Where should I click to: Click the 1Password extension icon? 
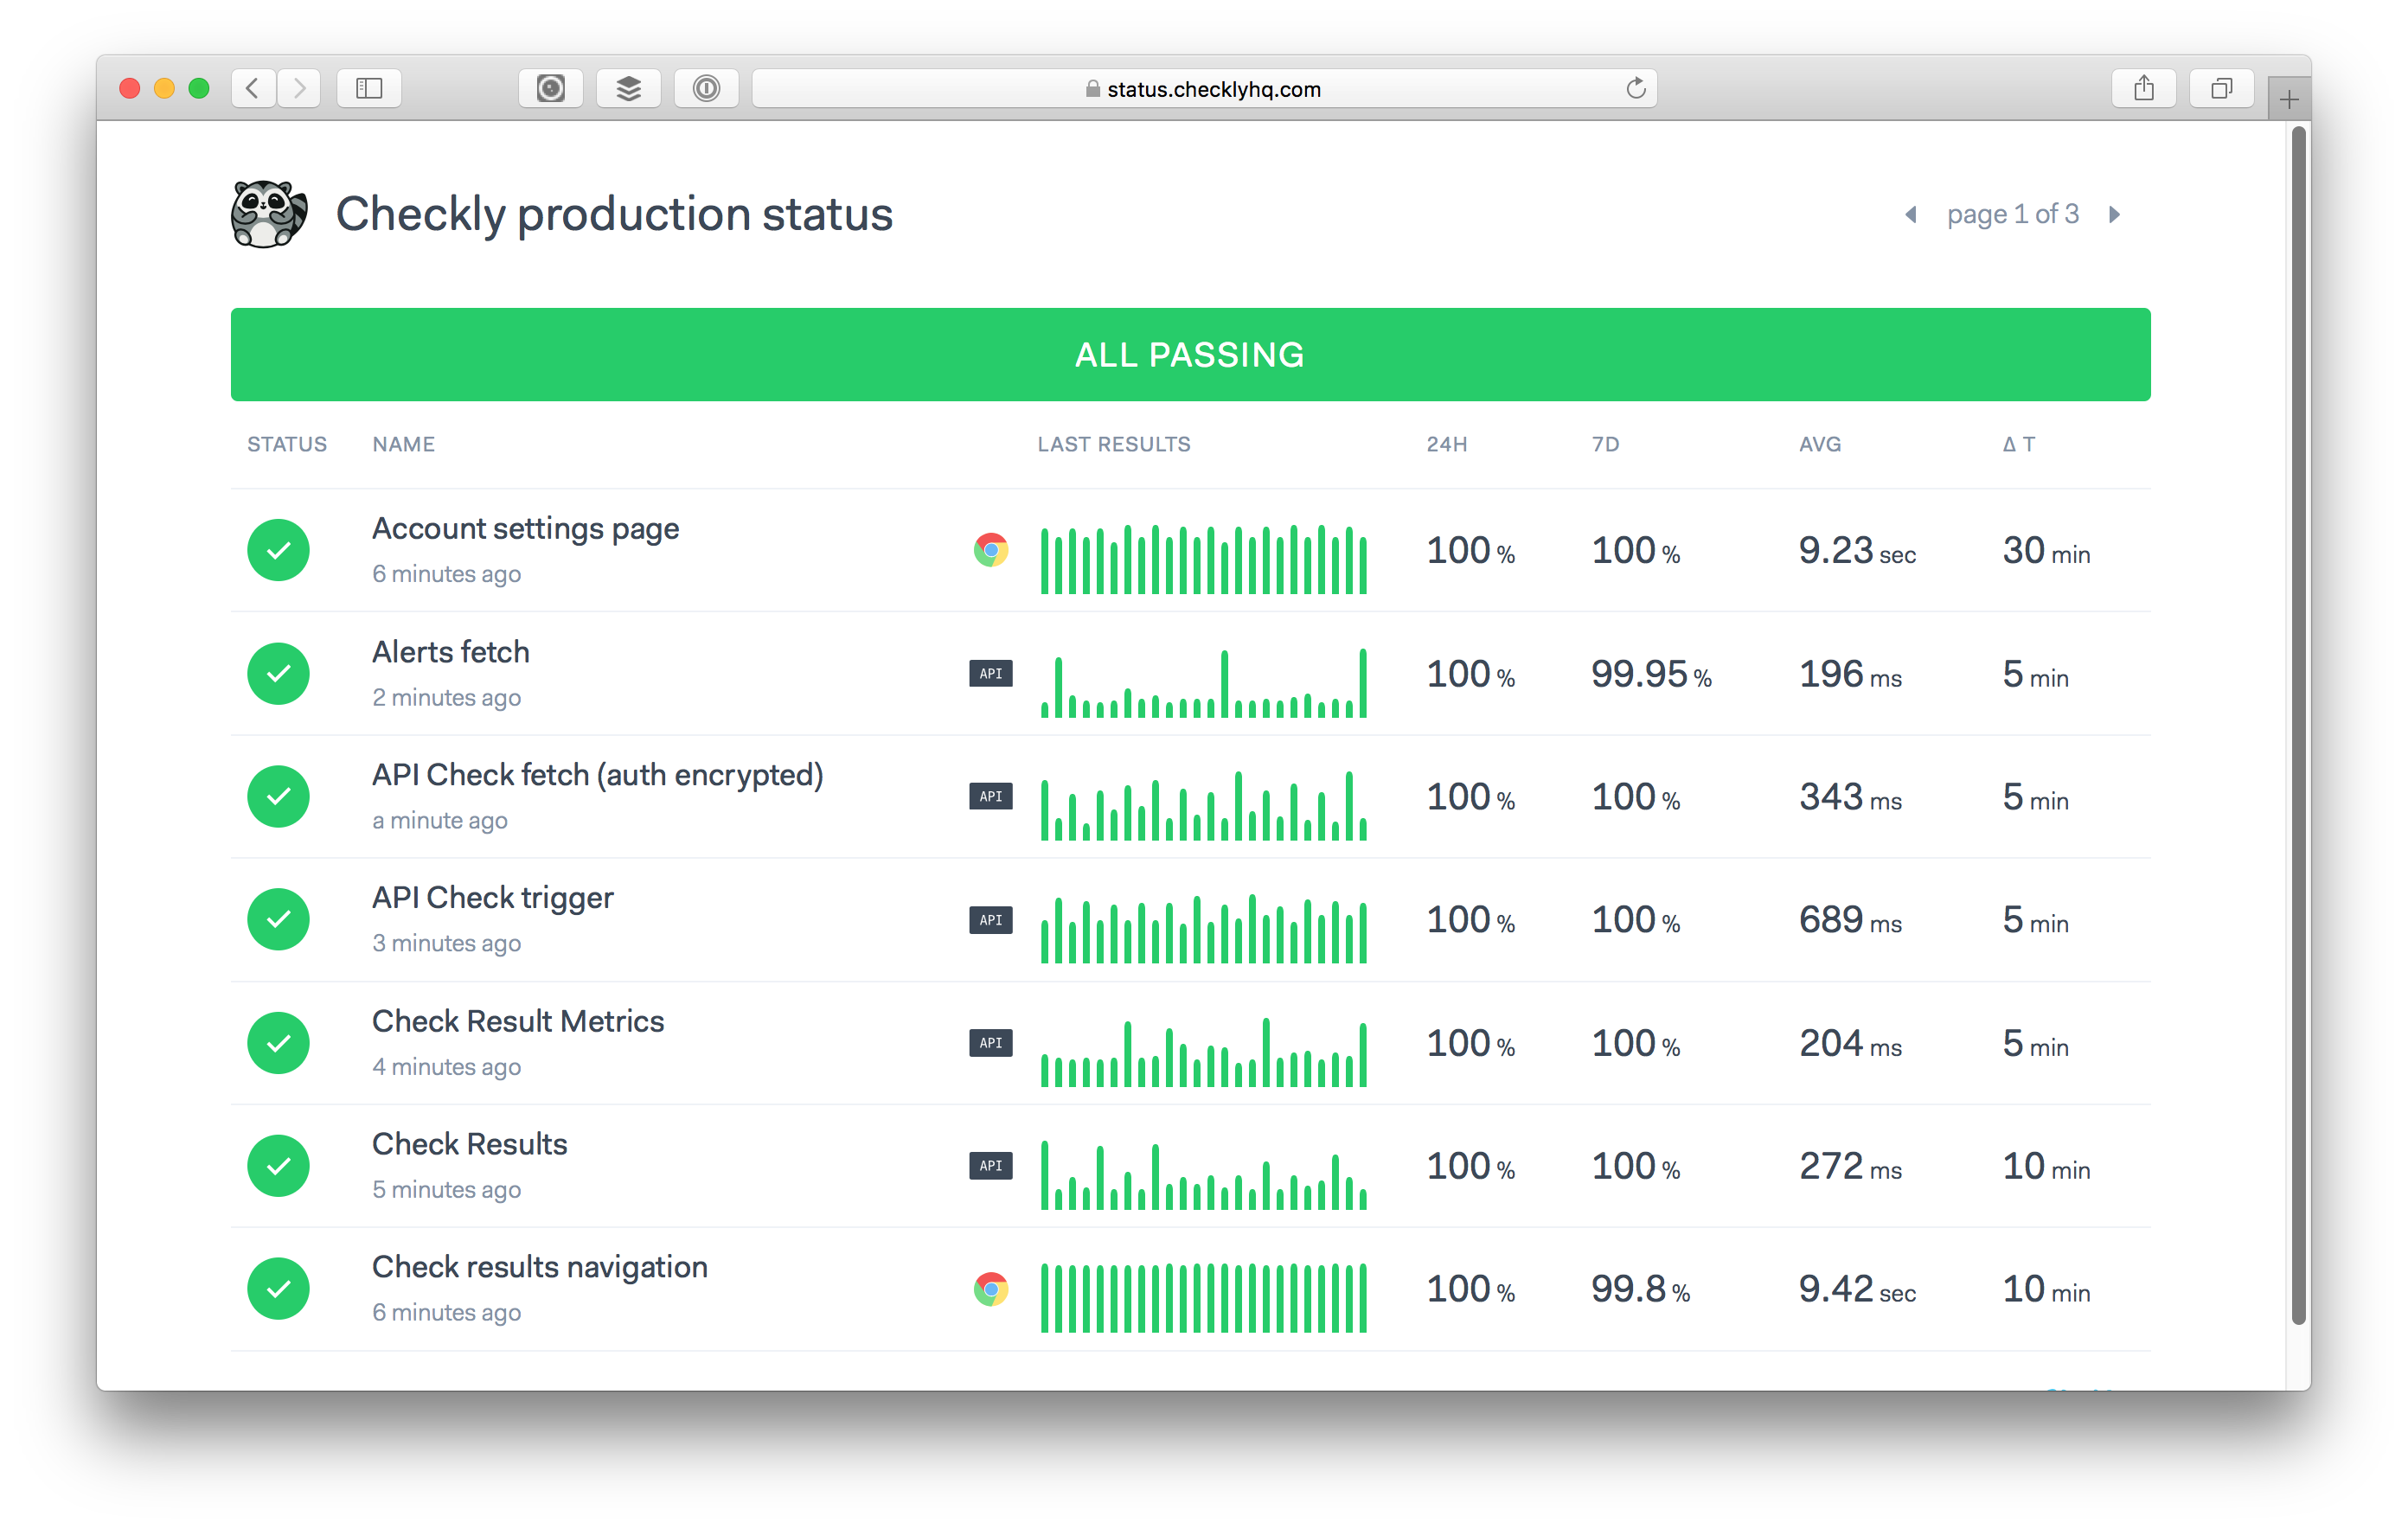[x=706, y=89]
